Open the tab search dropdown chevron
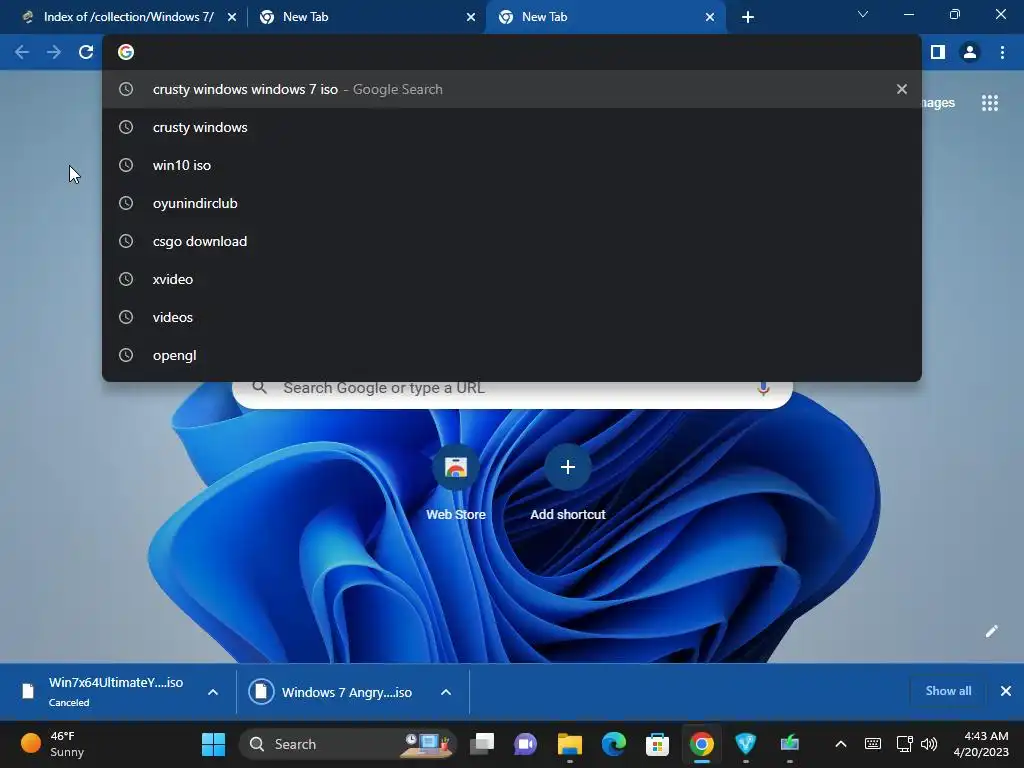1024x768 pixels. 863,14
